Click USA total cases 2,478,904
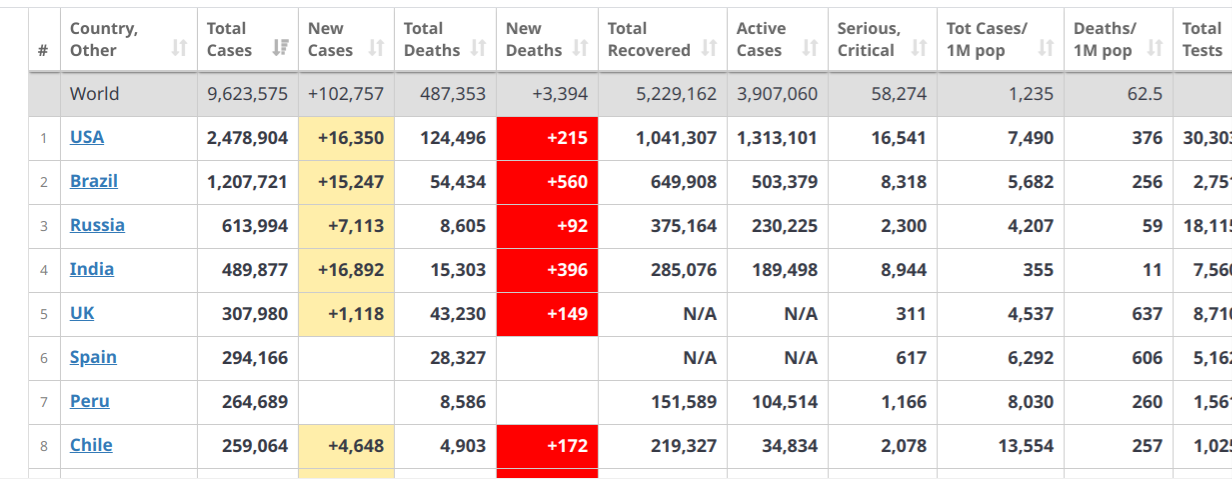The image size is (1232, 479). [x=247, y=138]
